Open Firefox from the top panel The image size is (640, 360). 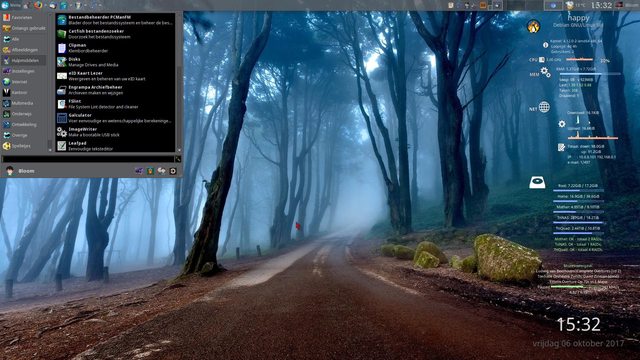coord(38,5)
